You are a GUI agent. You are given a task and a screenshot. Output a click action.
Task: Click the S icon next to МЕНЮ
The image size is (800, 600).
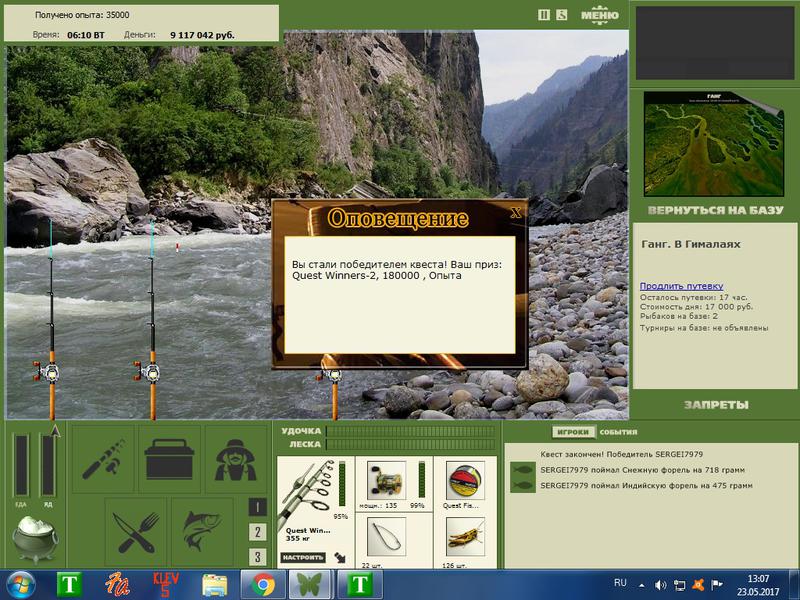[561, 15]
